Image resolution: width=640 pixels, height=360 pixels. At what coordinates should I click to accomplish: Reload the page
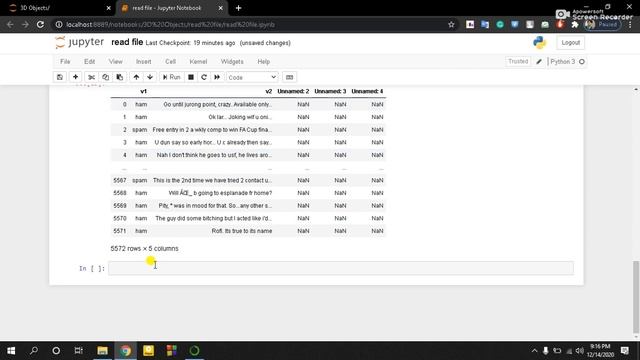(x=40, y=24)
